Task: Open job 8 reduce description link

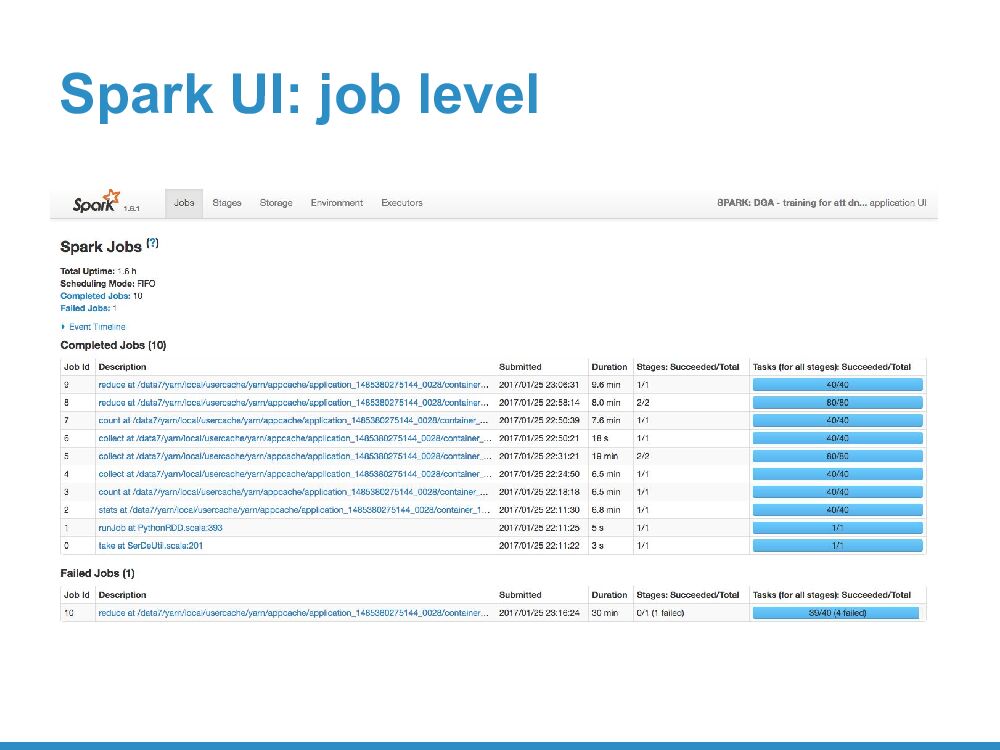Action: click(293, 402)
